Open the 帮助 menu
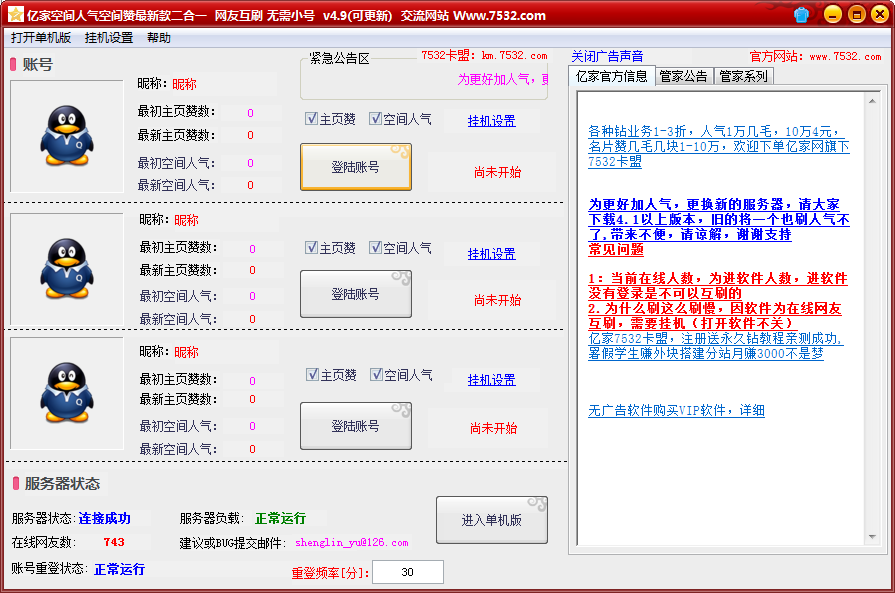 (159, 38)
